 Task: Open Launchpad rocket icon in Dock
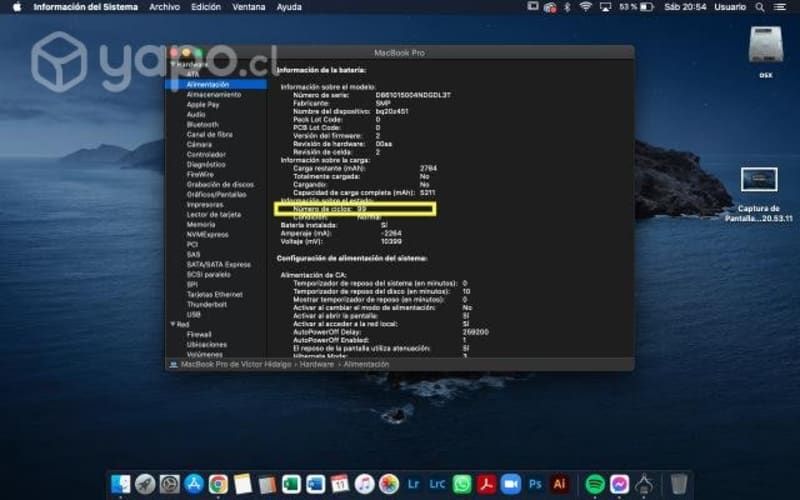tap(145, 484)
